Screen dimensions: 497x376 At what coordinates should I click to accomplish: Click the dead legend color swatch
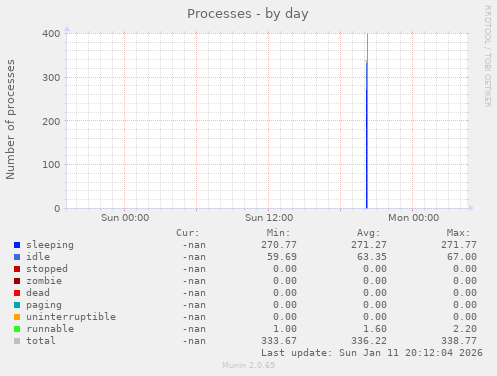point(17,293)
